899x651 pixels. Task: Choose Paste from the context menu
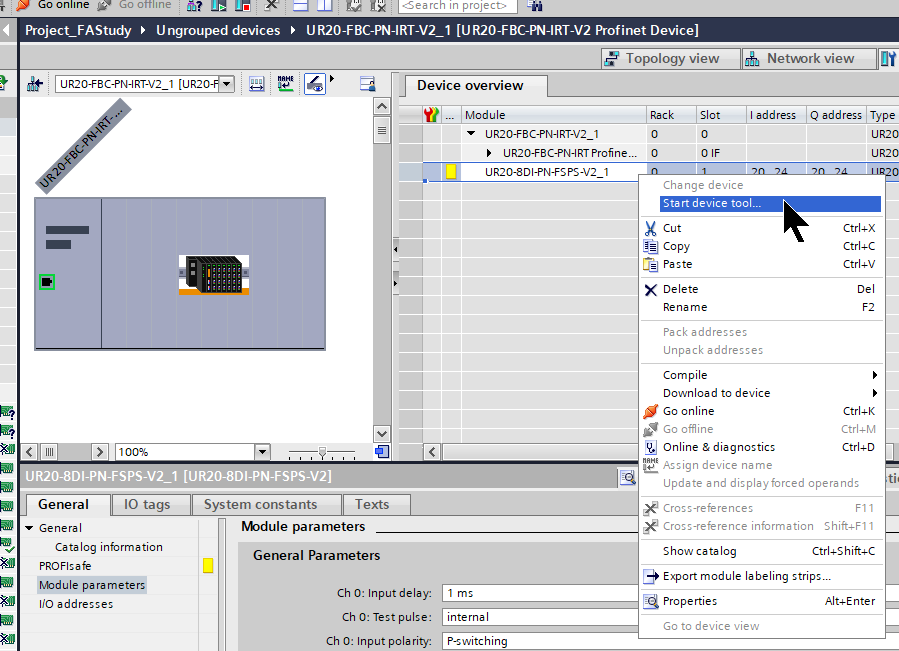[761, 264]
